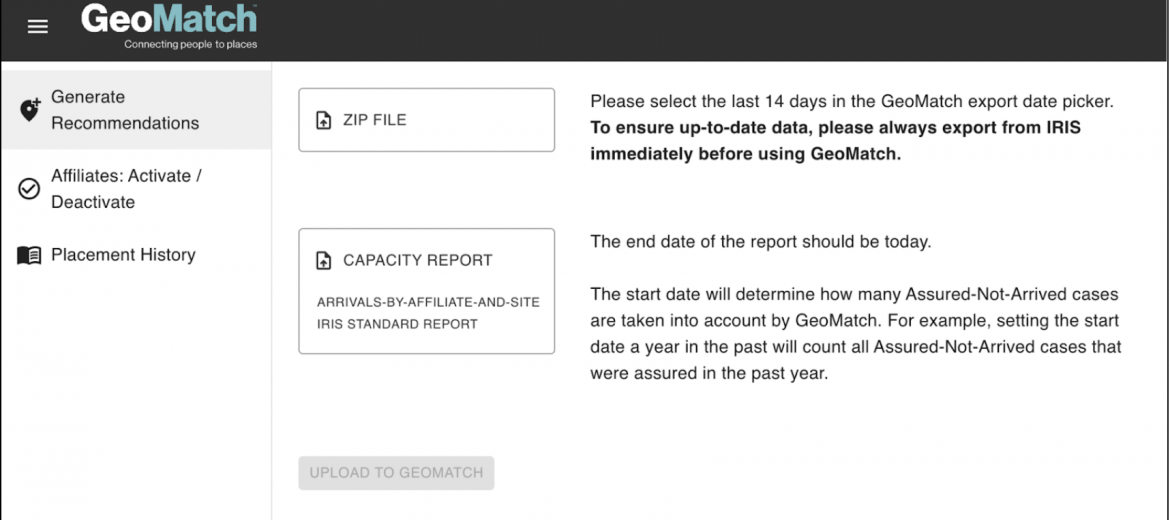Click the Upload to GeoMatch button
Viewport: 1170px width, 520px height.
396,472
